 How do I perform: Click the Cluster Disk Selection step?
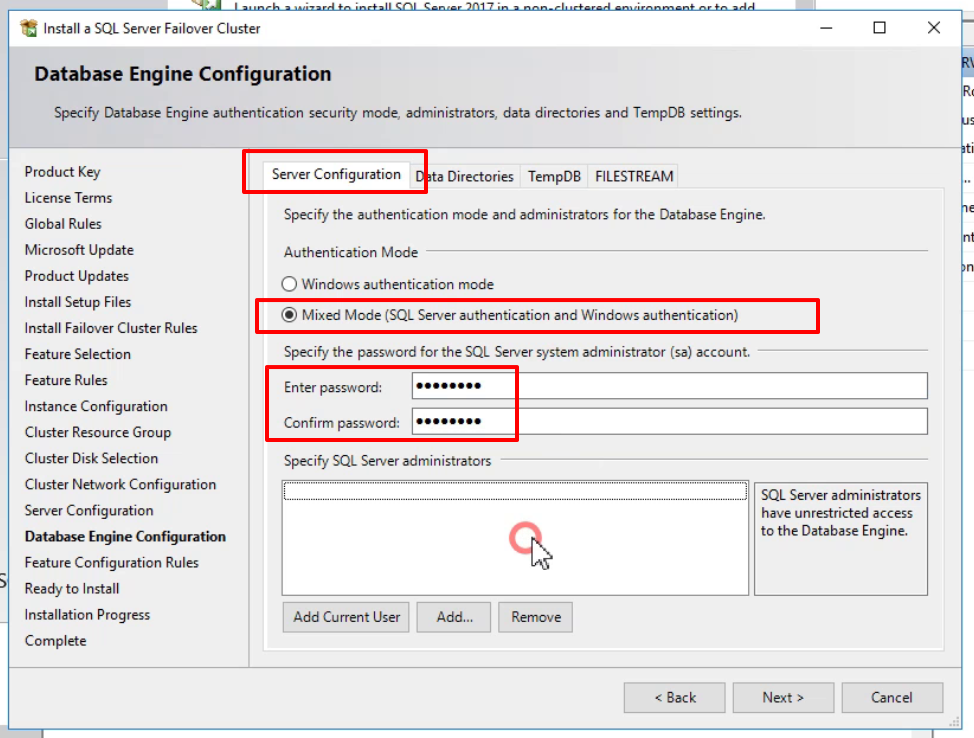click(91, 458)
